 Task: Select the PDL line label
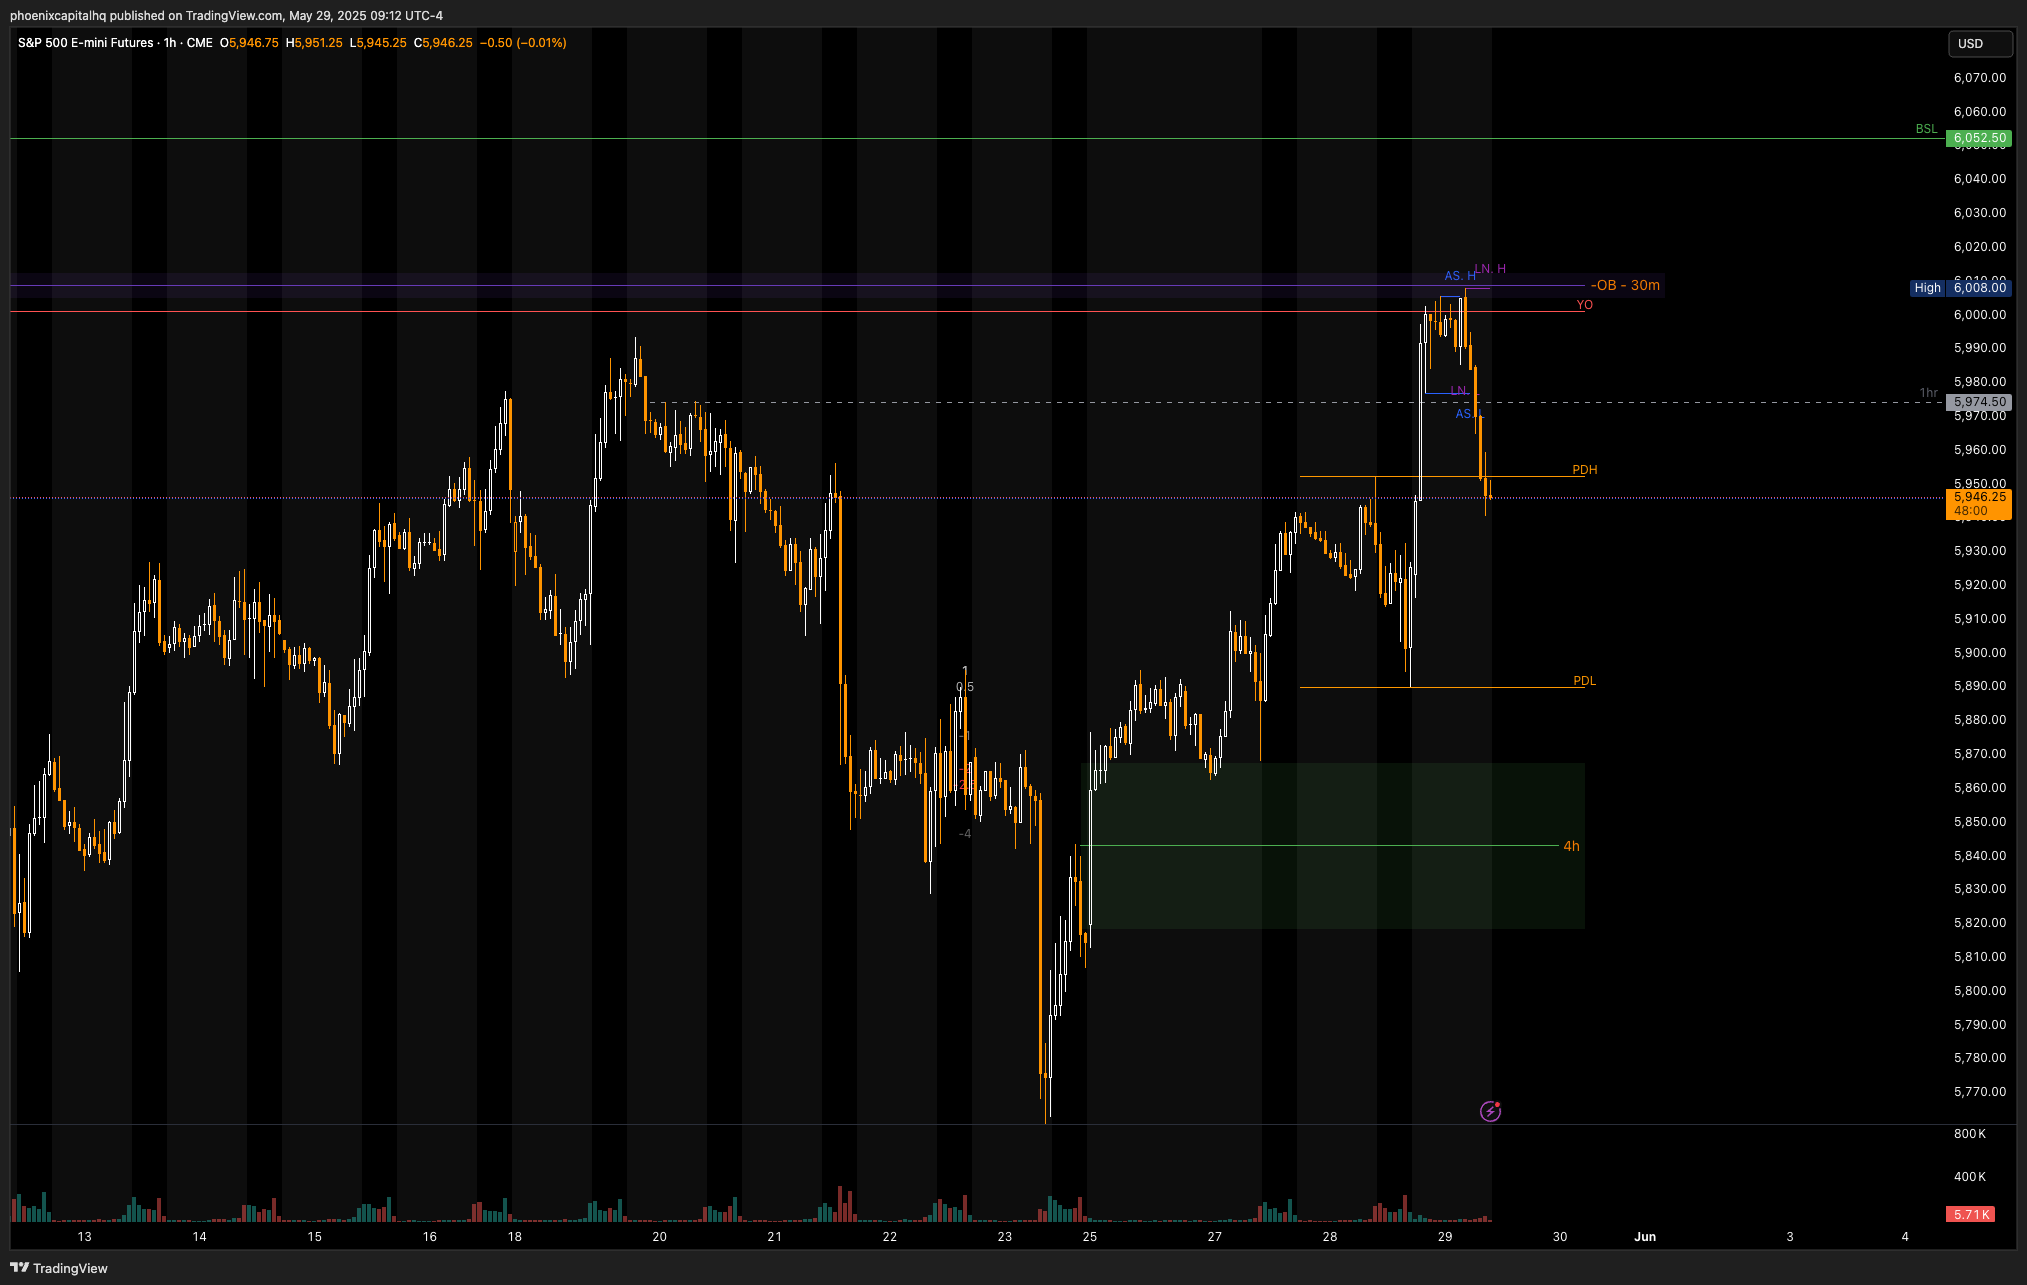coord(1584,681)
